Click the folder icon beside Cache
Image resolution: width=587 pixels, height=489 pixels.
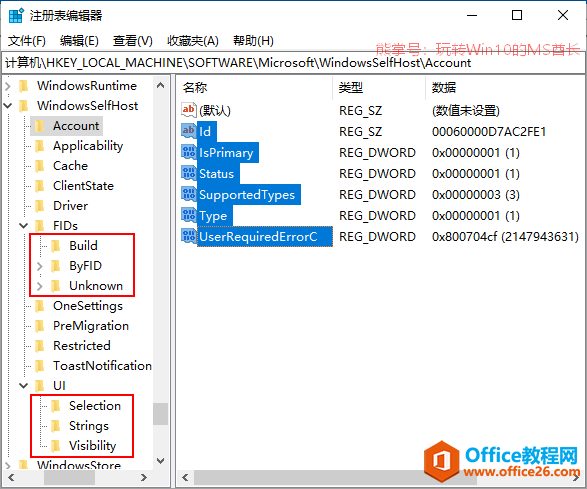point(40,165)
